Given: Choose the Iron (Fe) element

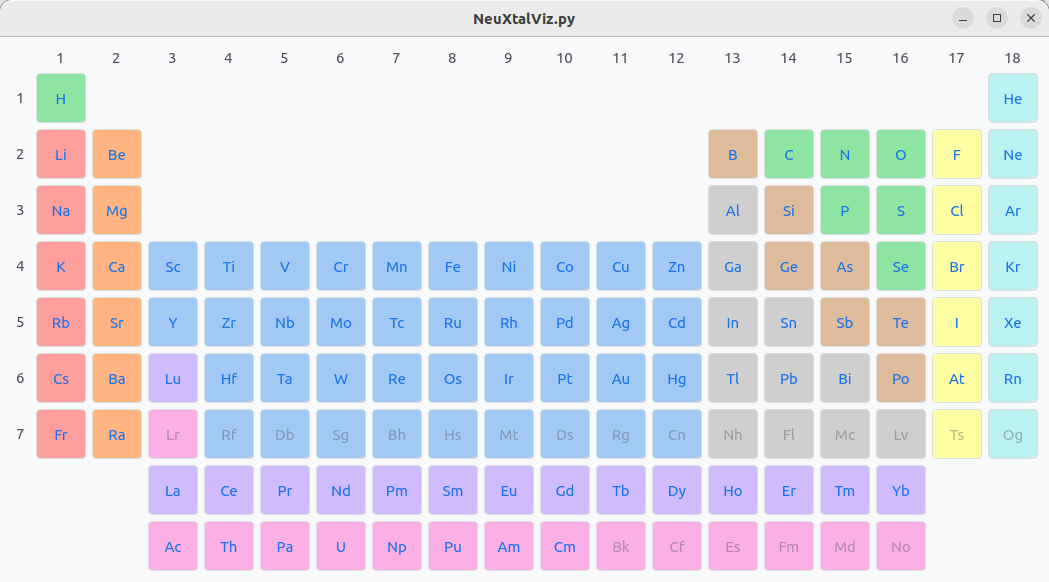Looking at the screenshot, I should point(453,266).
